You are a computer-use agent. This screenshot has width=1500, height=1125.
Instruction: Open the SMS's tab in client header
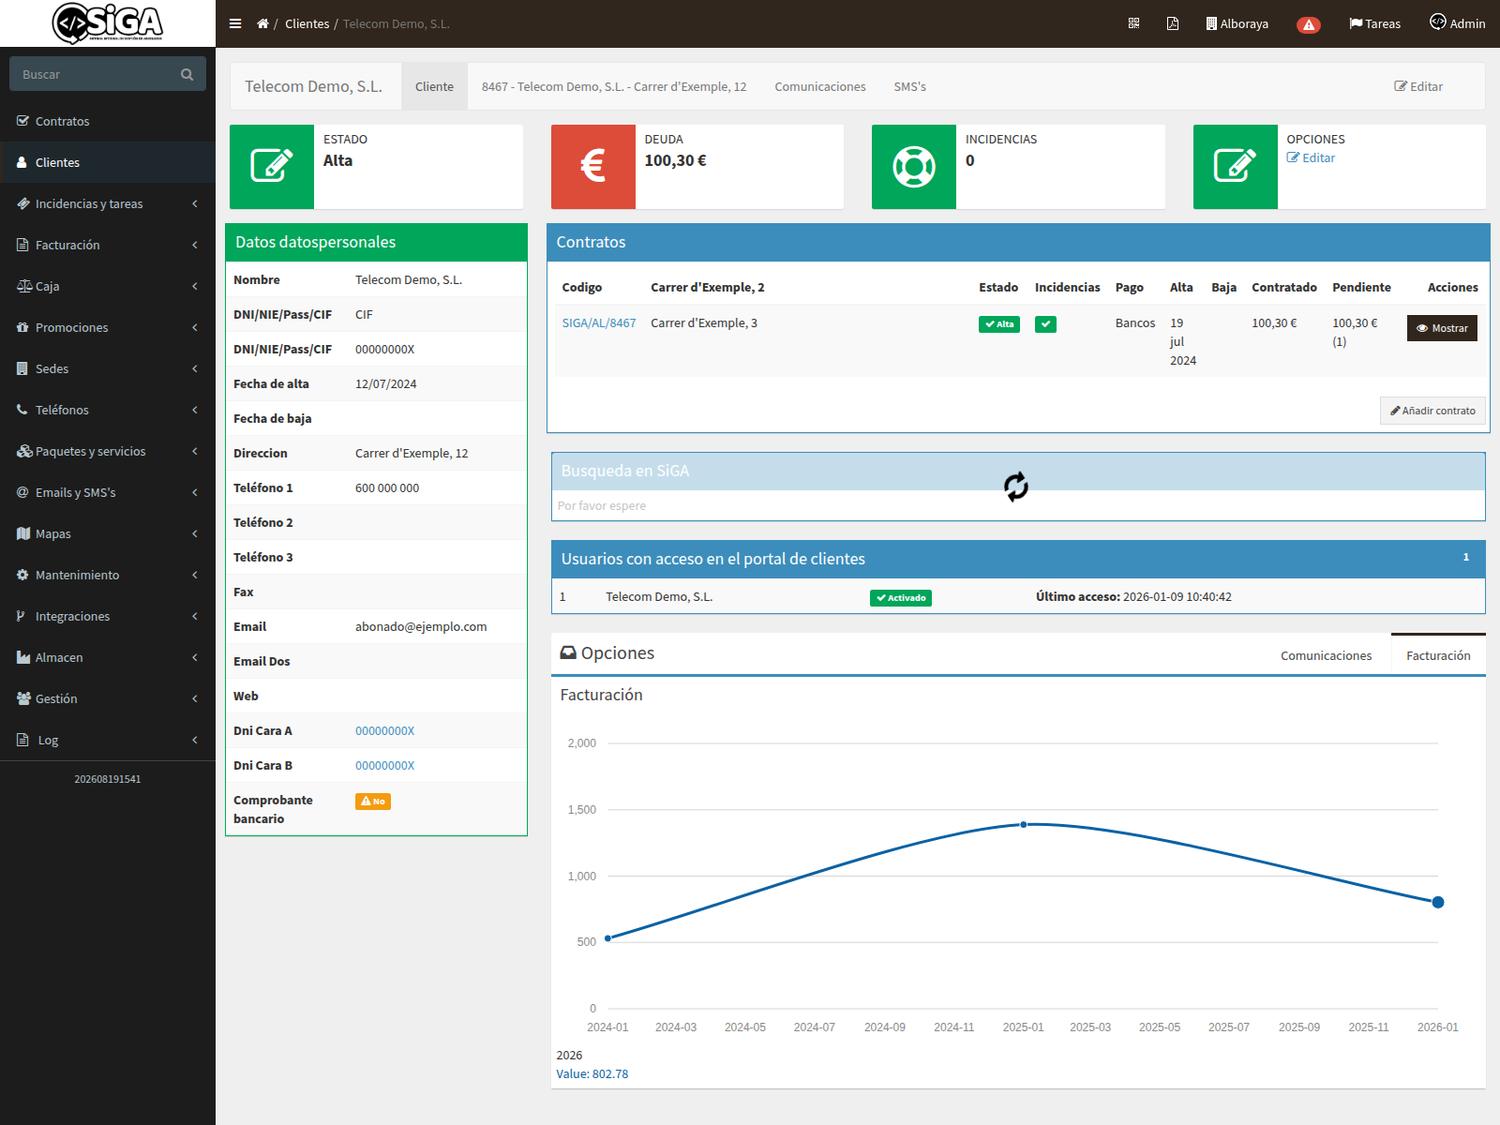click(x=910, y=87)
